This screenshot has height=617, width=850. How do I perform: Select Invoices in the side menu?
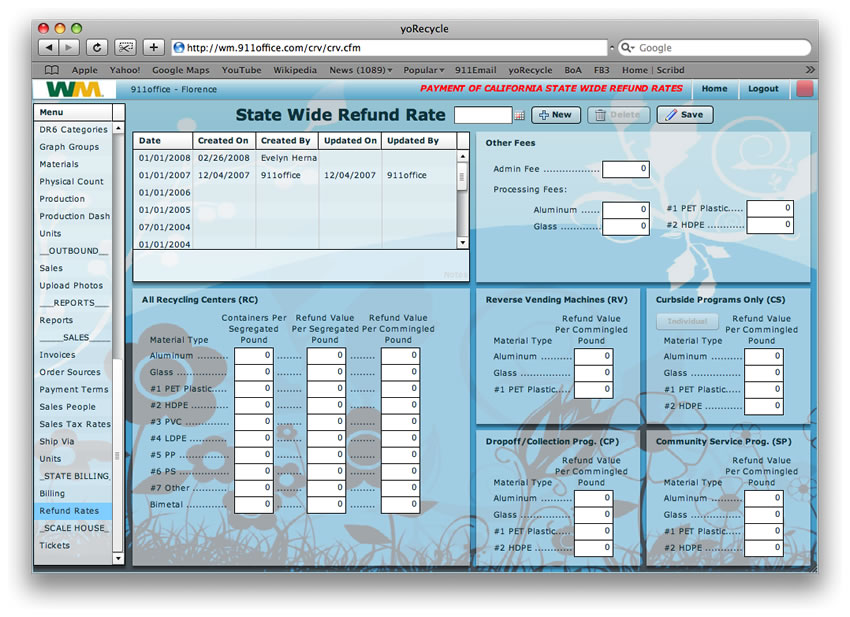73,355
